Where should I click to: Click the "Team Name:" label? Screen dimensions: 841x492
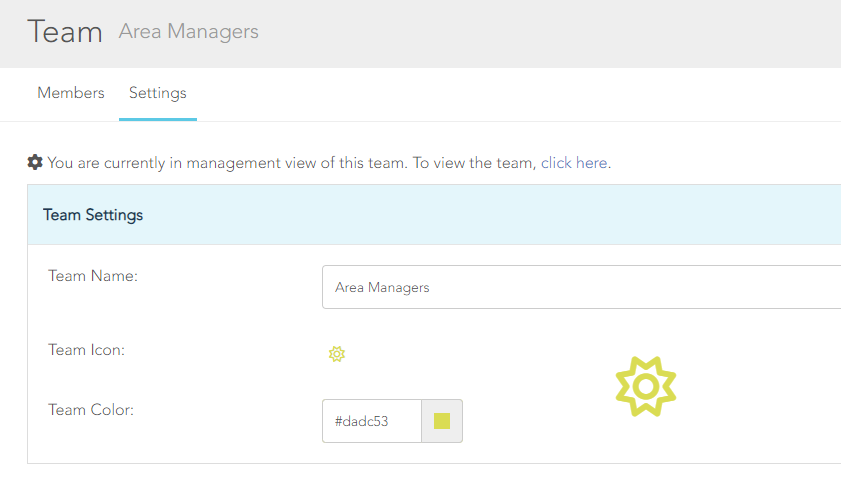93,276
